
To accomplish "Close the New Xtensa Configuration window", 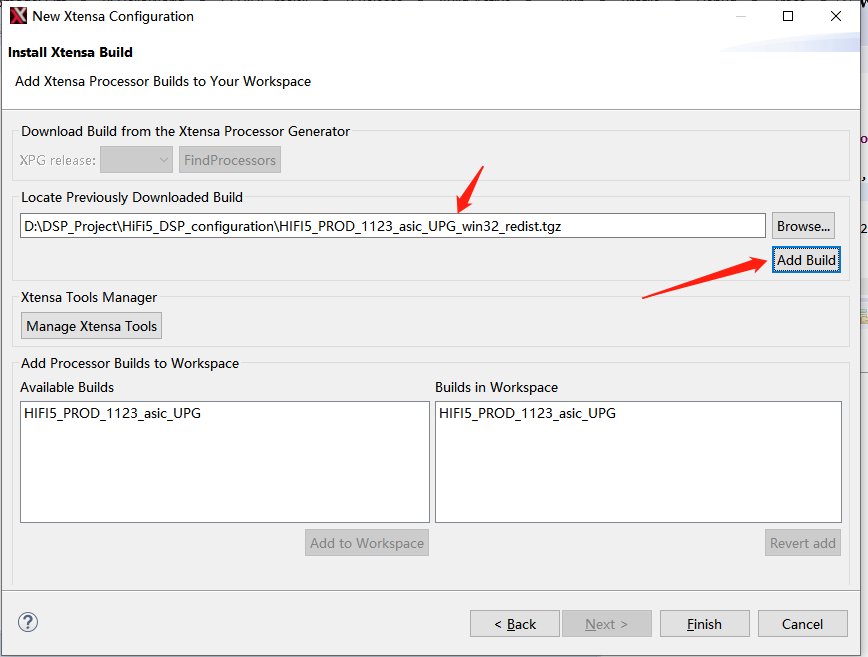I will [836, 16].
